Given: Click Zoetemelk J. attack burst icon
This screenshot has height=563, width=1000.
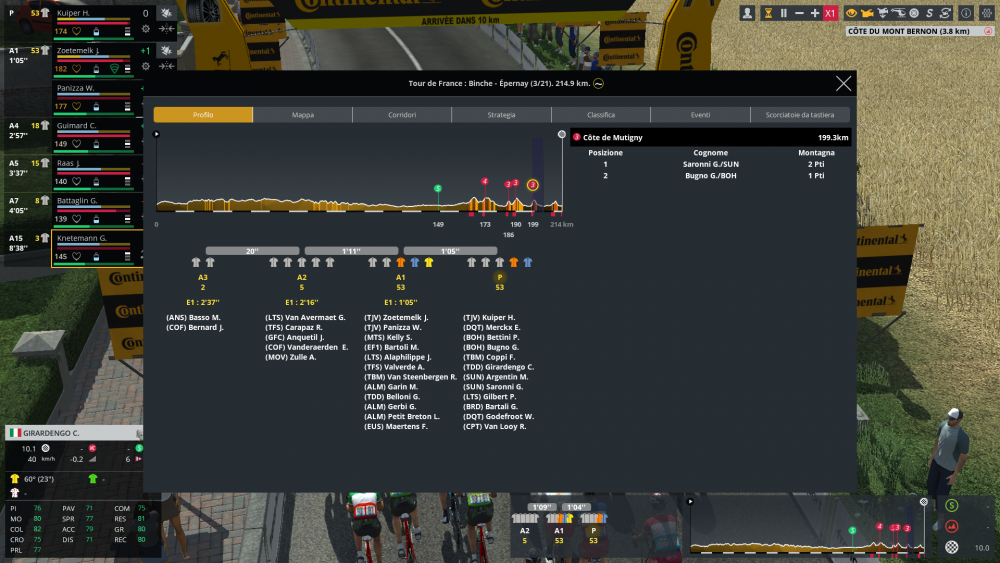Looking at the screenshot, I should coord(166,50).
